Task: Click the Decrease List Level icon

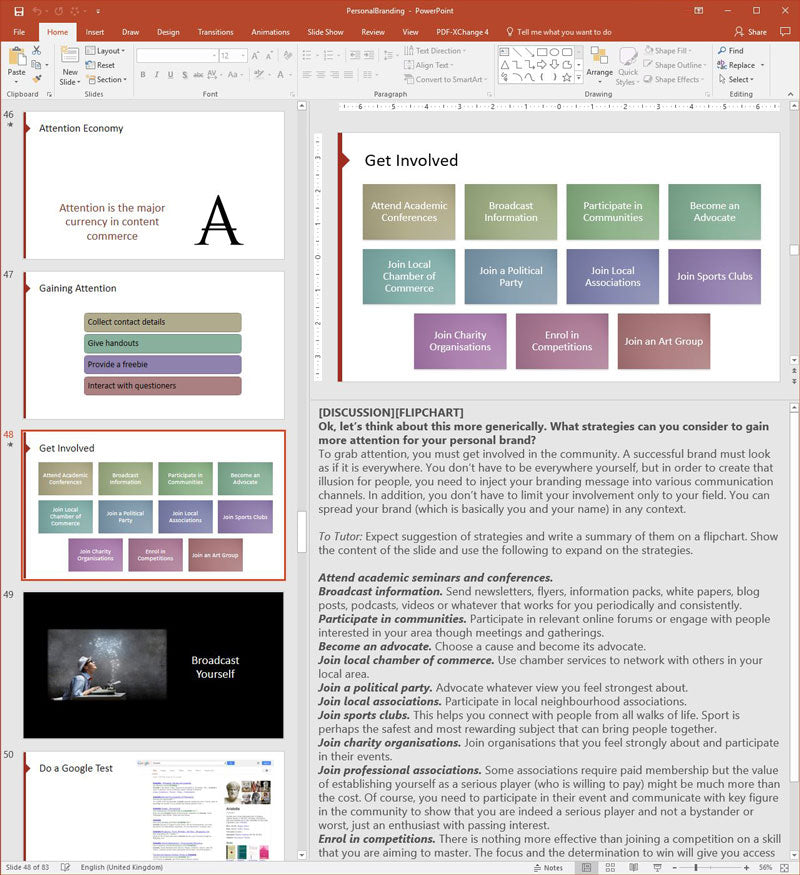Action: tap(355, 55)
